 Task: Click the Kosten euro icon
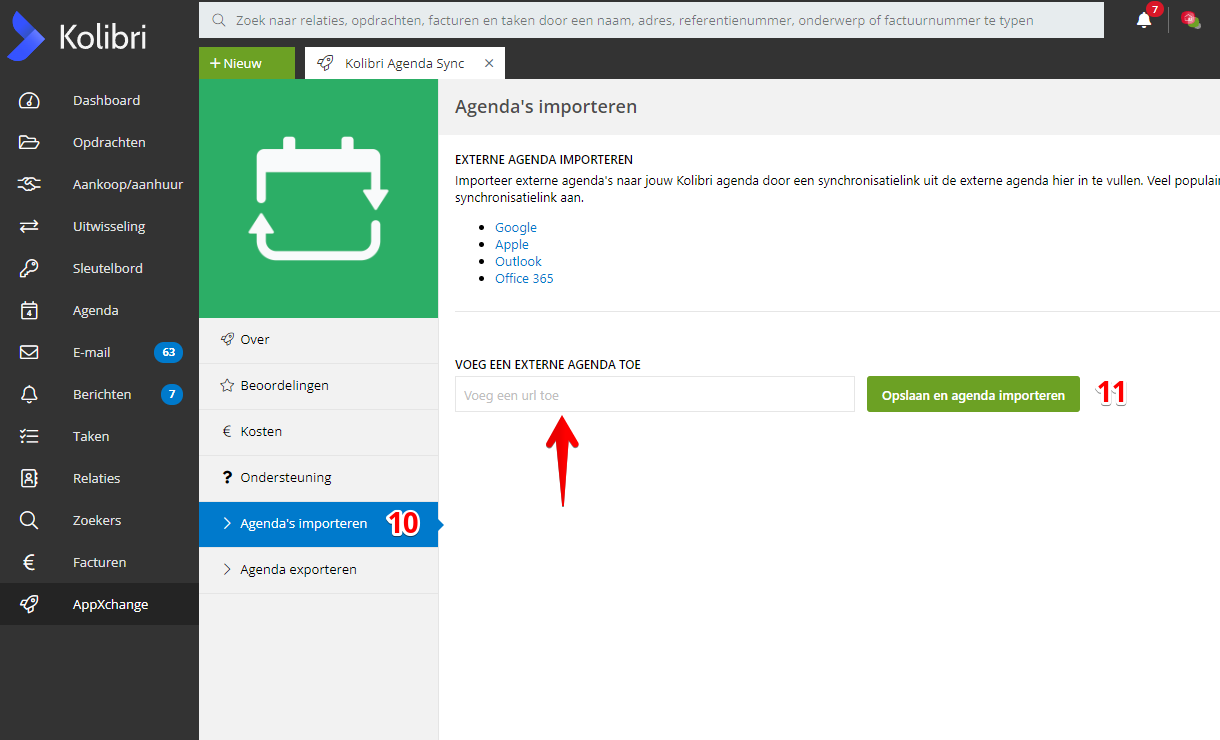[x=227, y=432]
